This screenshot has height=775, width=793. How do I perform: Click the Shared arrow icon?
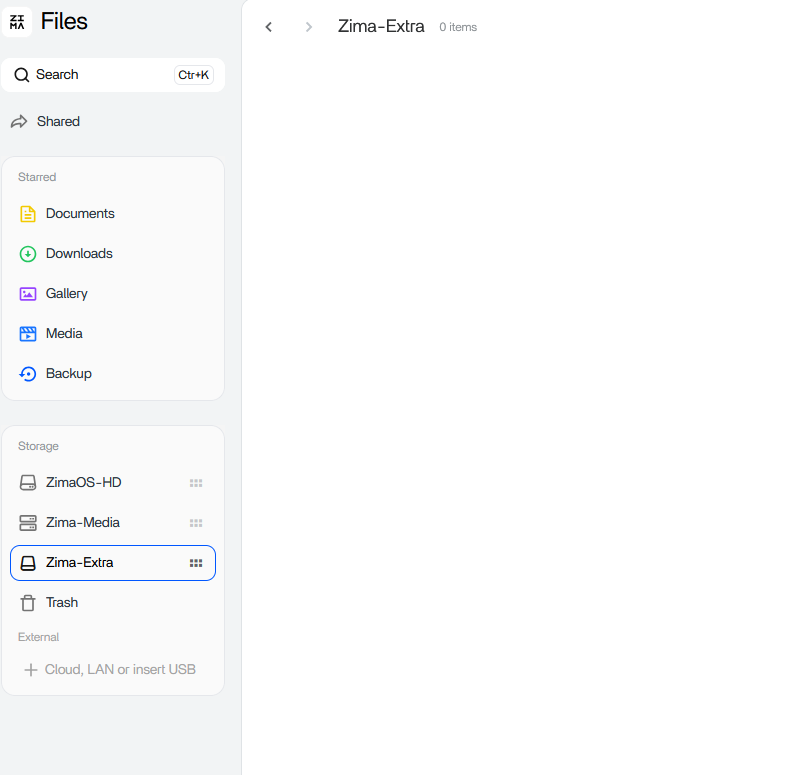tap(19, 122)
